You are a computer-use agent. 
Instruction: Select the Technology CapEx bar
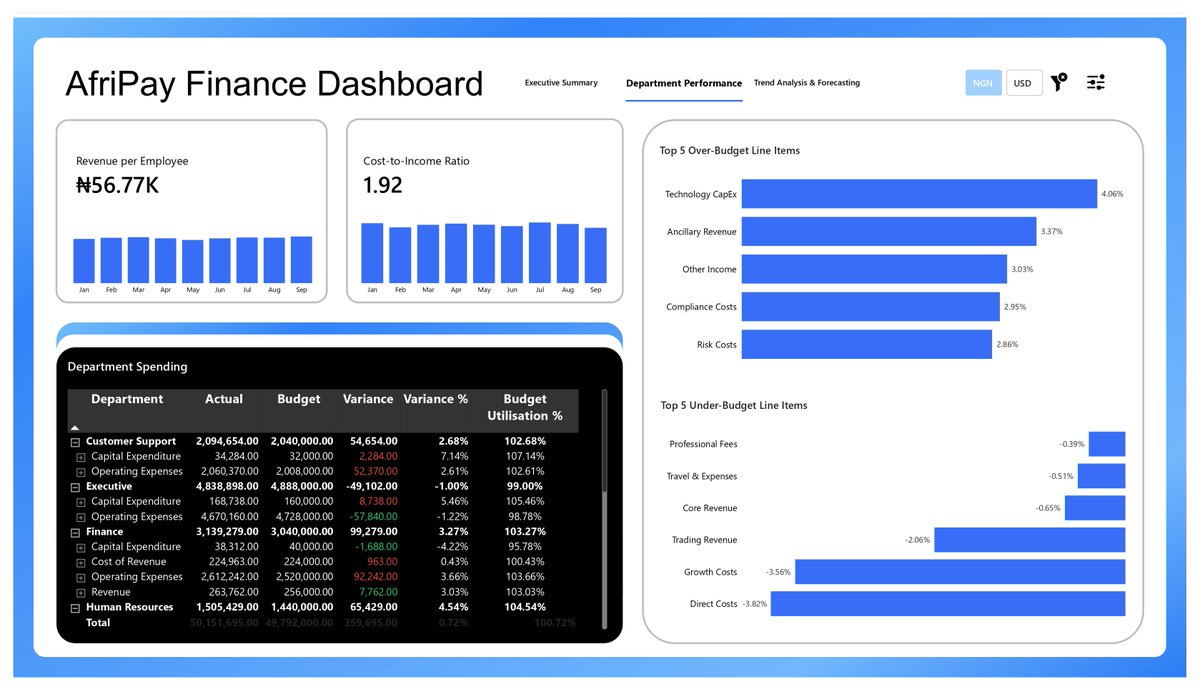[x=919, y=194]
